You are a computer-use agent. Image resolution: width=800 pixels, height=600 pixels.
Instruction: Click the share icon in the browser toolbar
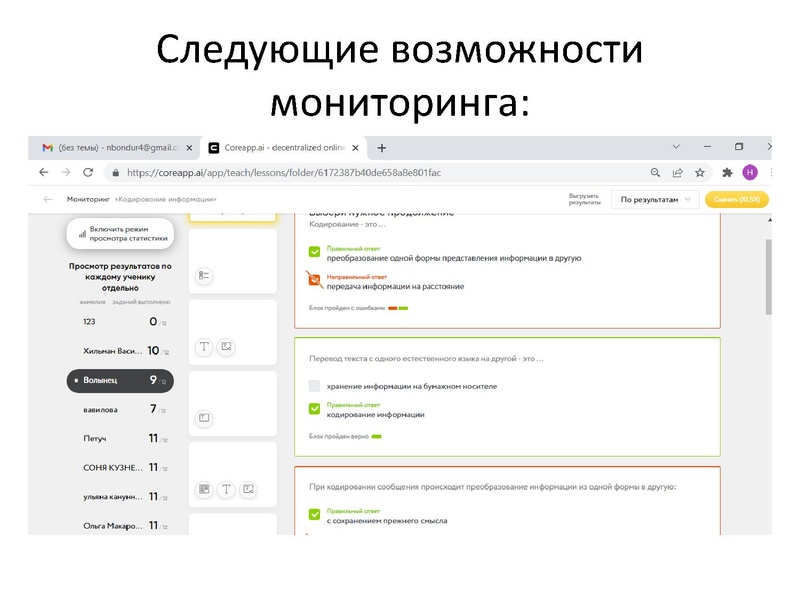[677, 172]
